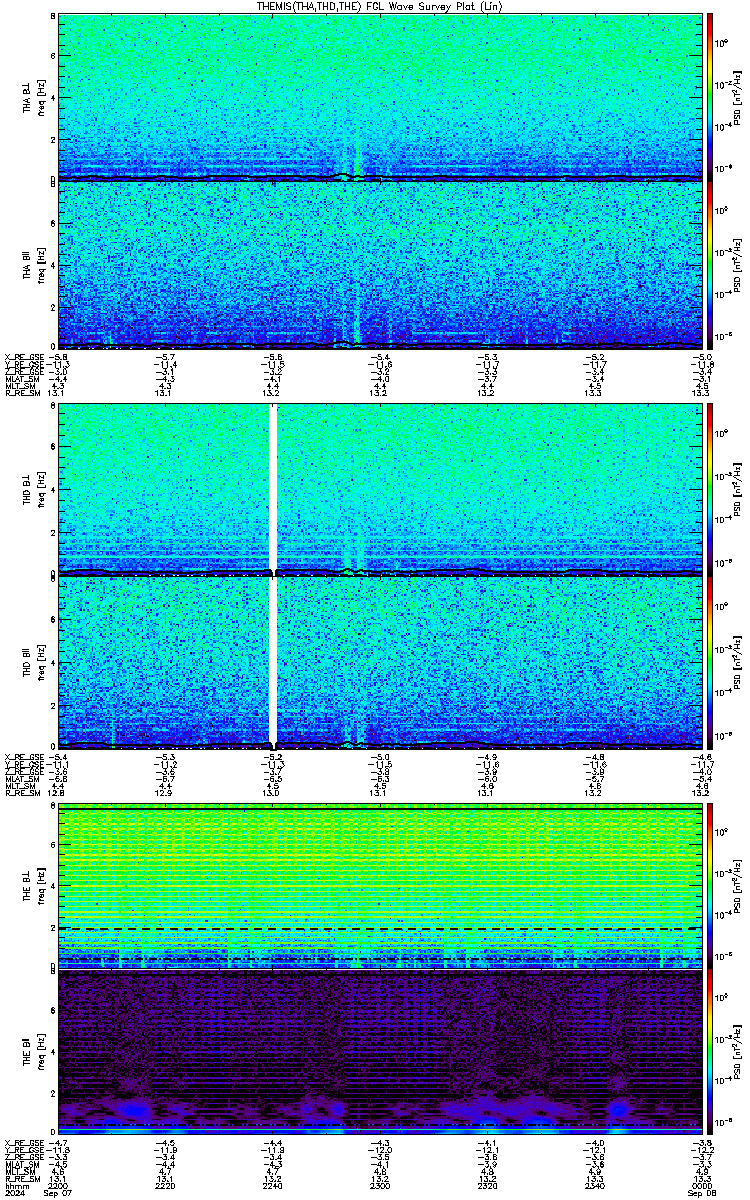Click the THE B∥ spectrogram panel
The width and height of the screenshot is (750, 1200).
pyautogui.click(x=378, y=1053)
